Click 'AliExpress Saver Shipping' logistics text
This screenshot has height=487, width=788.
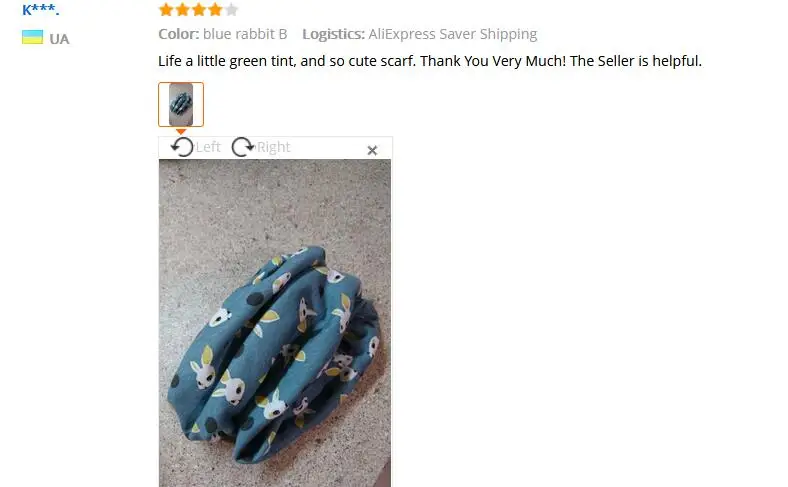coord(452,34)
